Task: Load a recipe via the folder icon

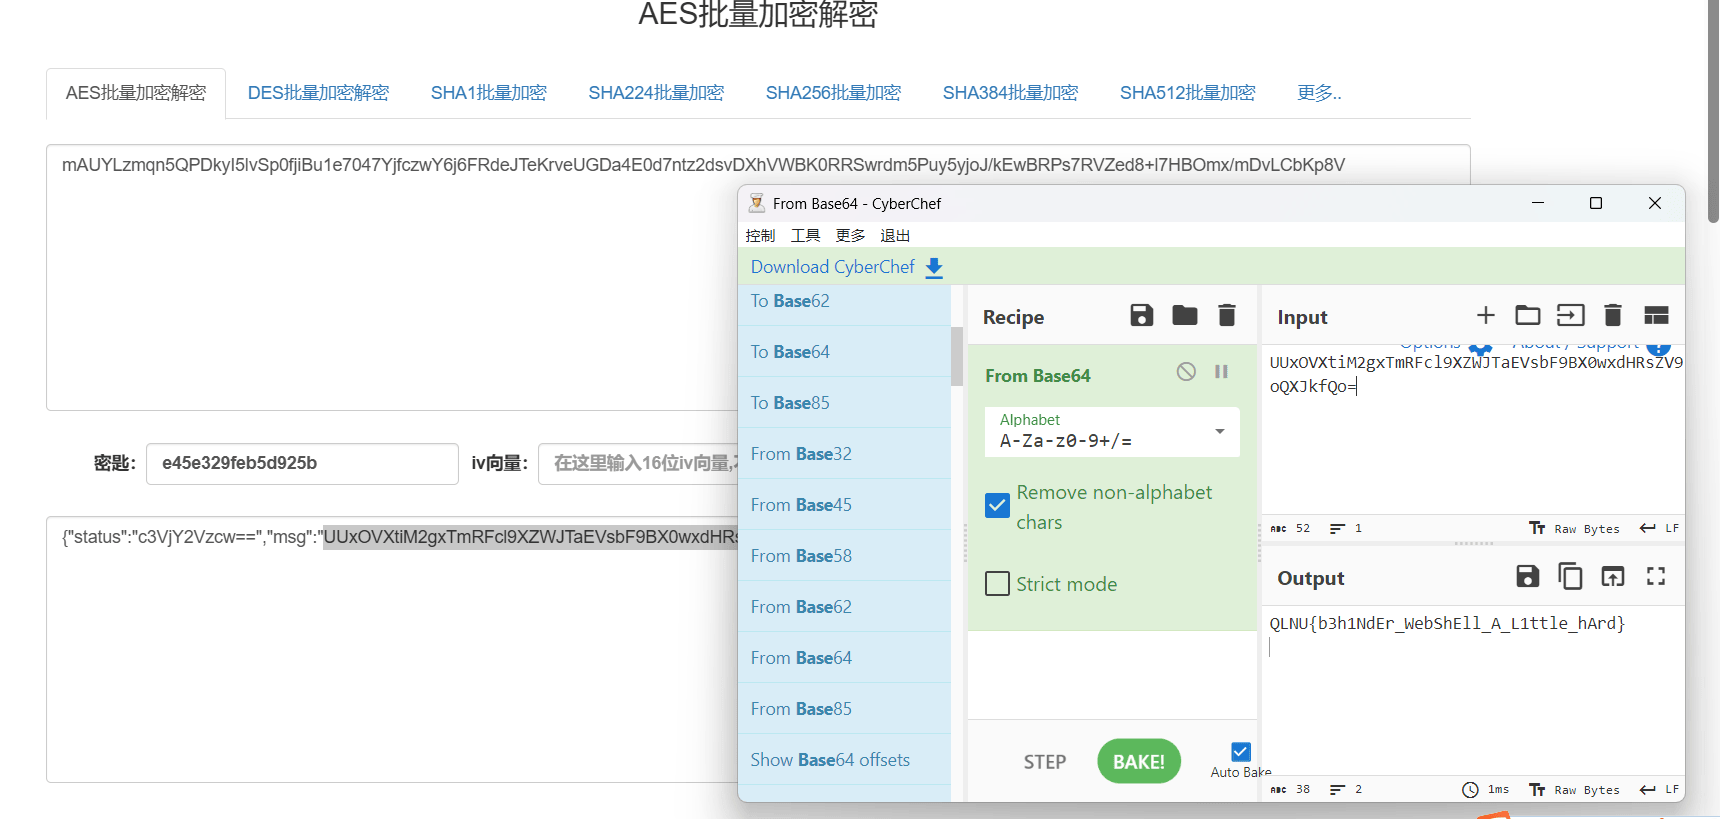Action: point(1184,316)
